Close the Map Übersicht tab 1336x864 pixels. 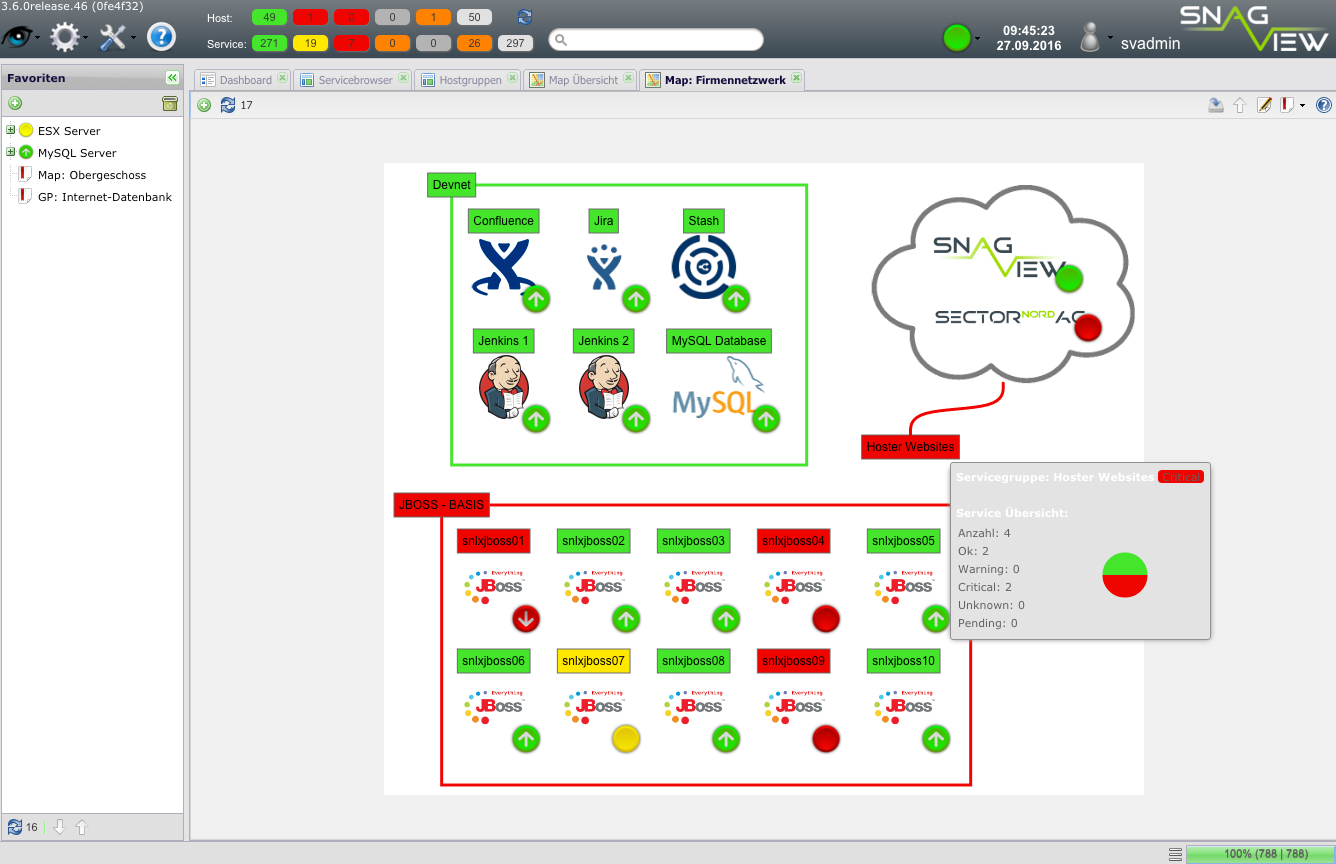coord(629,78)
